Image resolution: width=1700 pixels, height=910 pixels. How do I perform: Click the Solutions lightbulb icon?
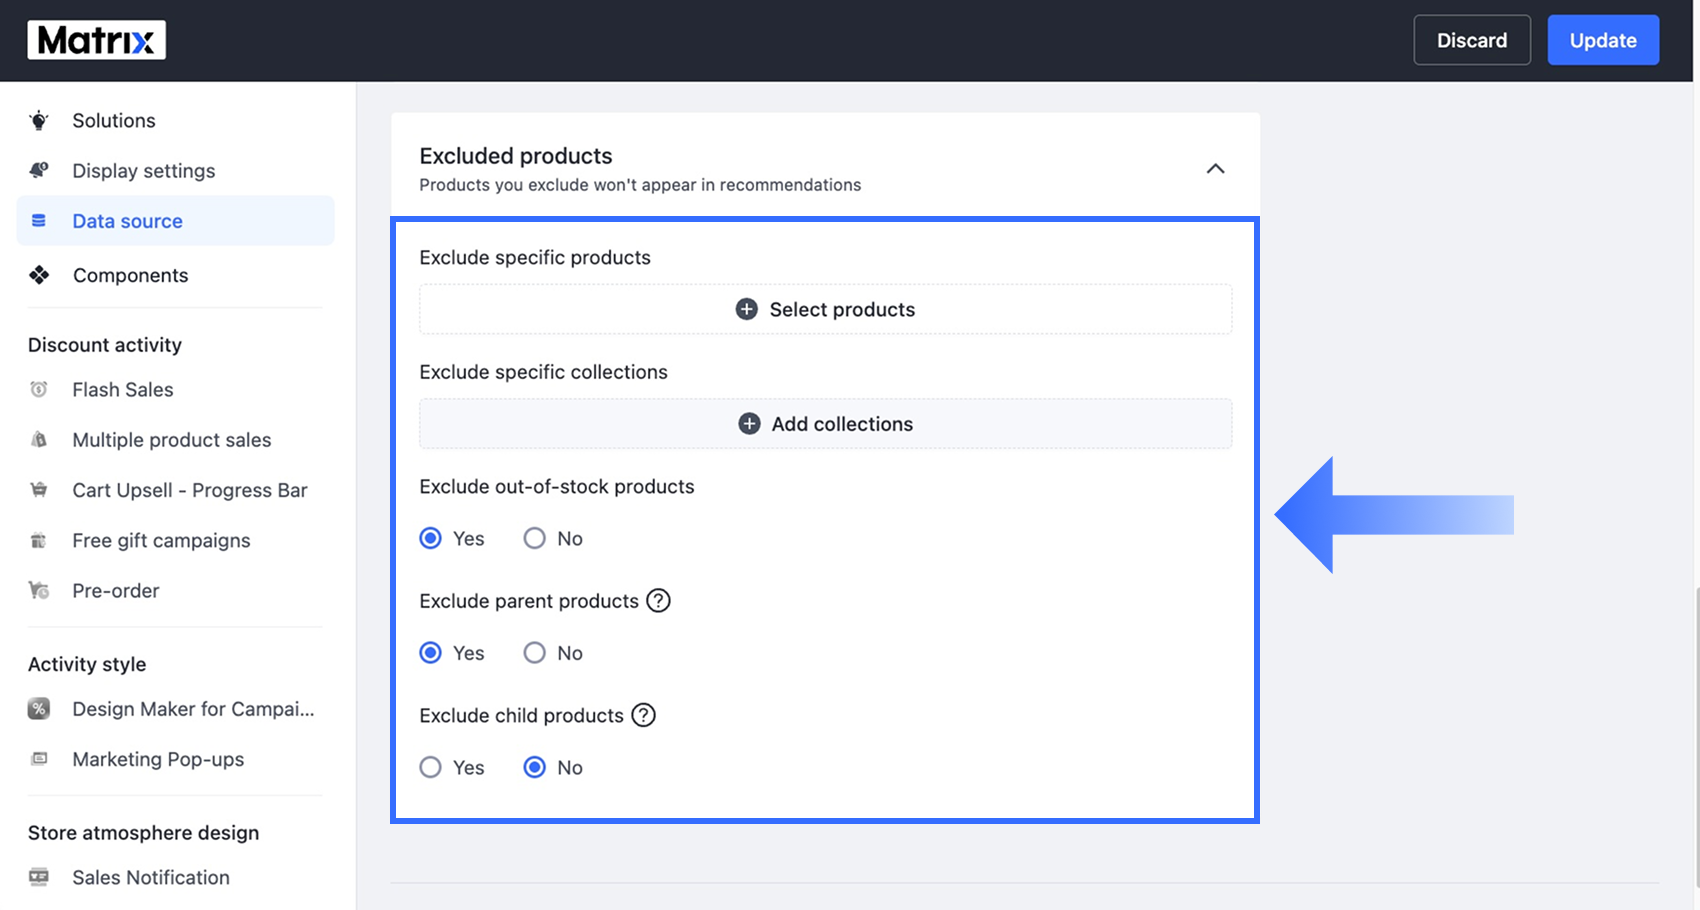point(39,121)
